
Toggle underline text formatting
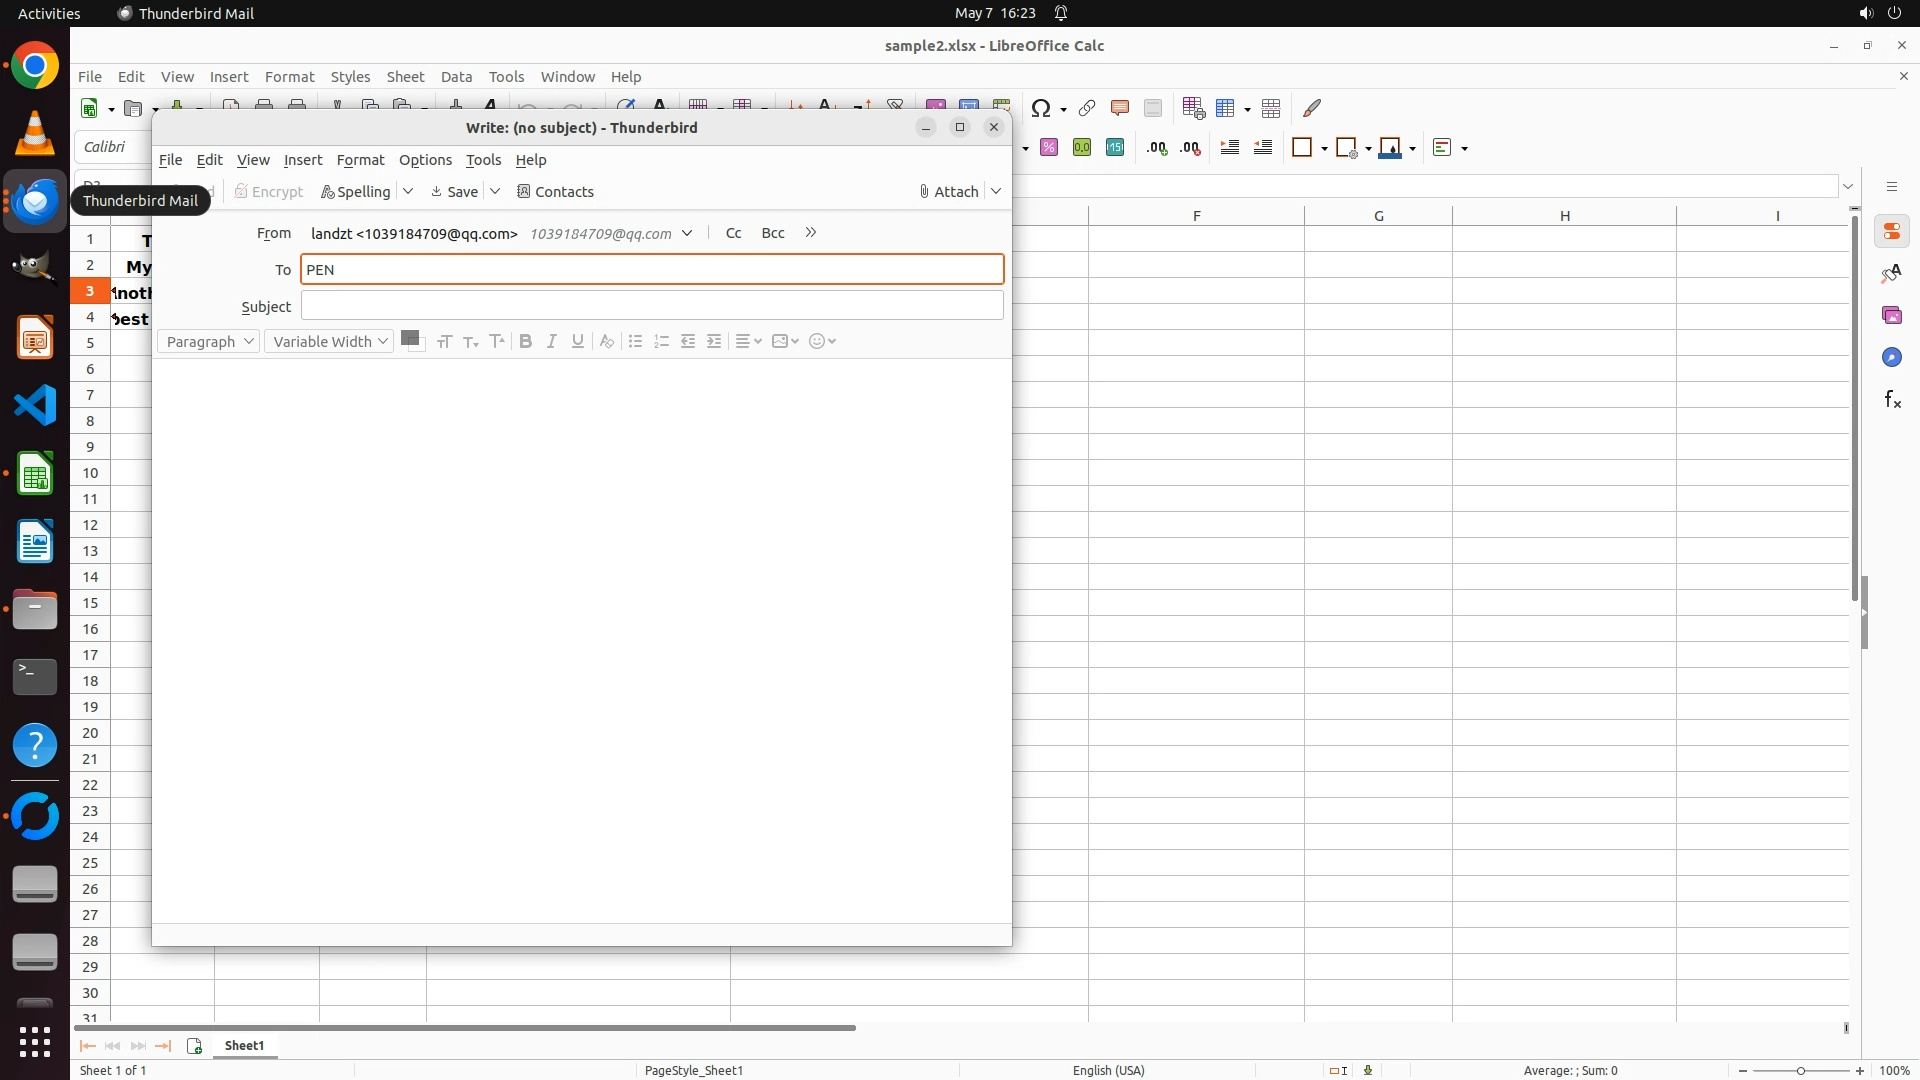click(577, 342)
